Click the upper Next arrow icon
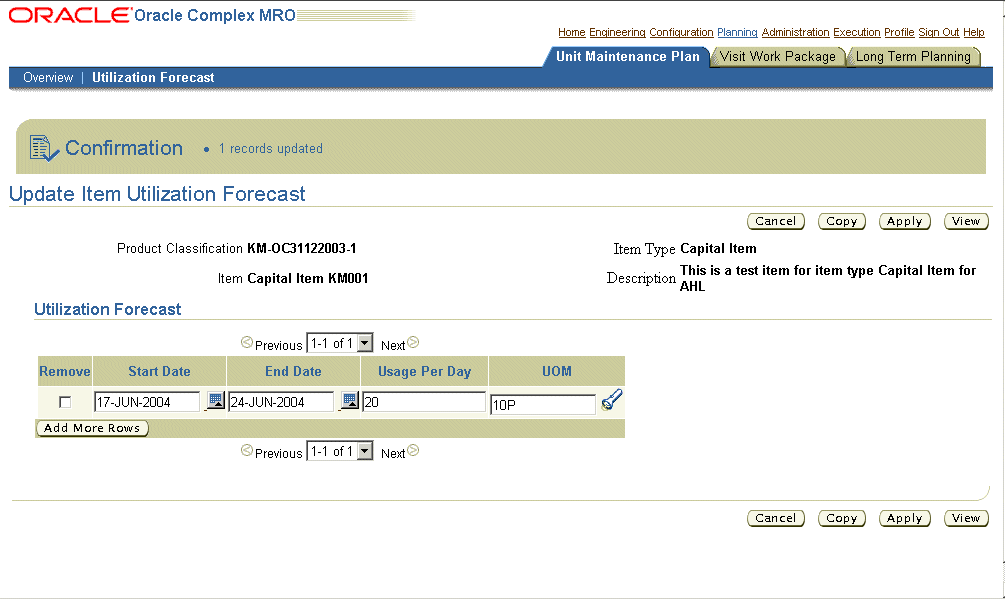 413,343
